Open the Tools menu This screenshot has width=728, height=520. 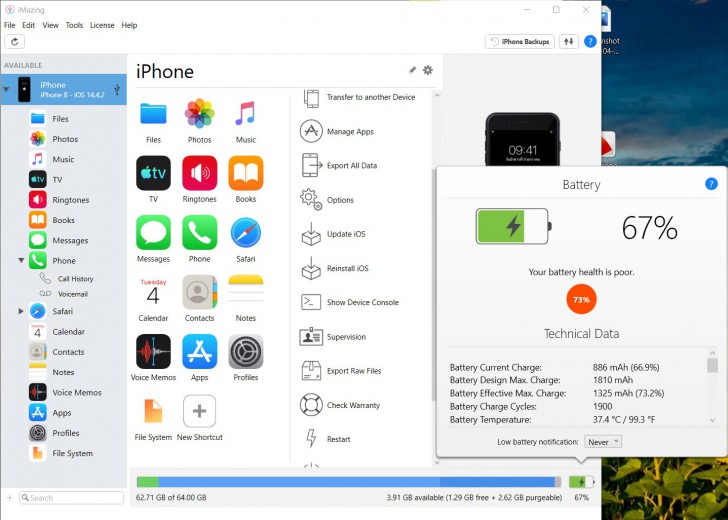tap(74, 25)
